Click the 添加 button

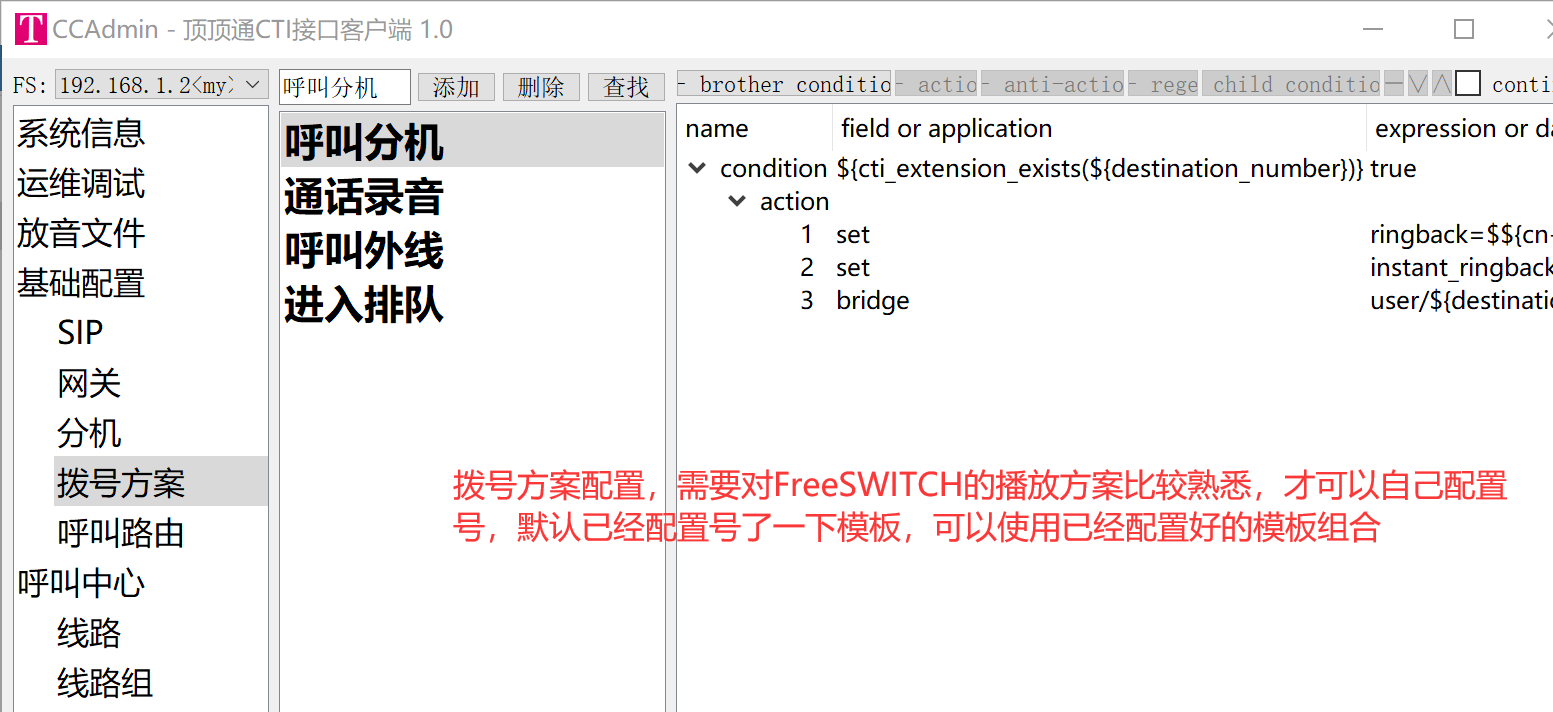pos(456,87)
